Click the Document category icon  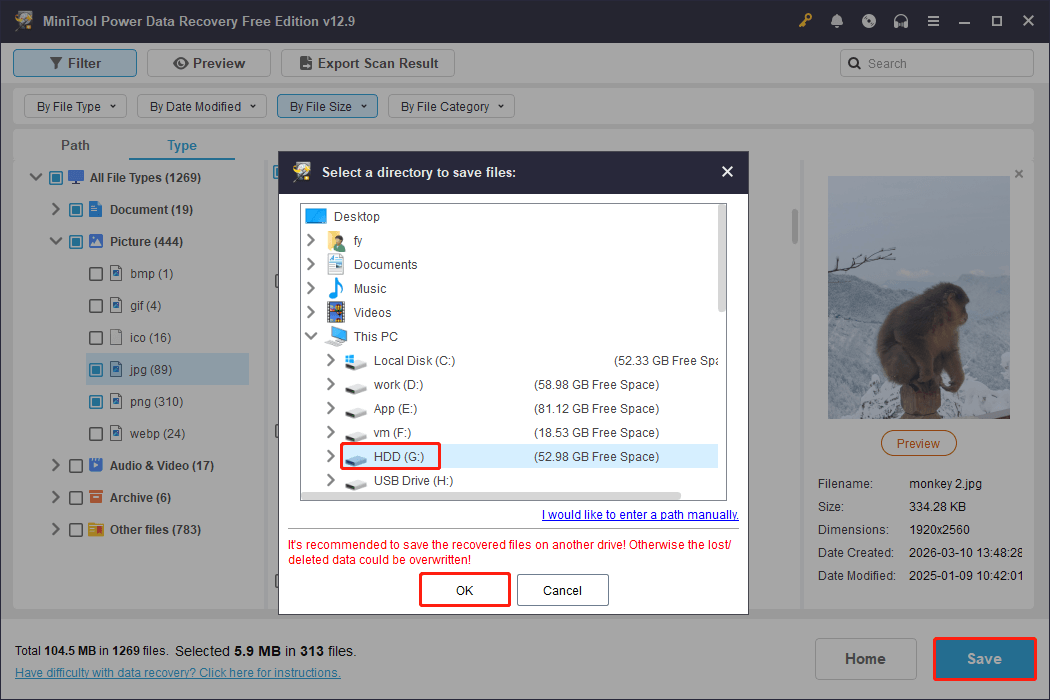point(96,209)
